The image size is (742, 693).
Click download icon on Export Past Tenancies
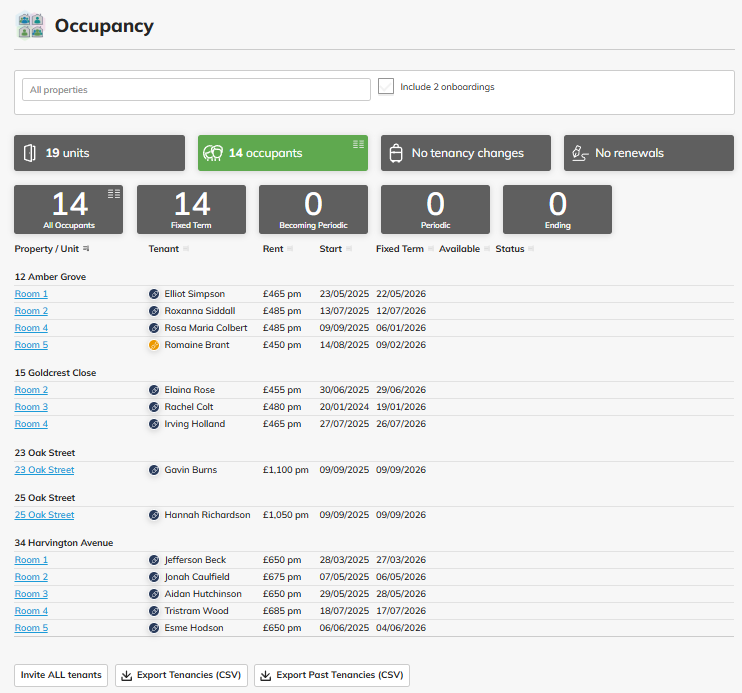tap(266, 675)
